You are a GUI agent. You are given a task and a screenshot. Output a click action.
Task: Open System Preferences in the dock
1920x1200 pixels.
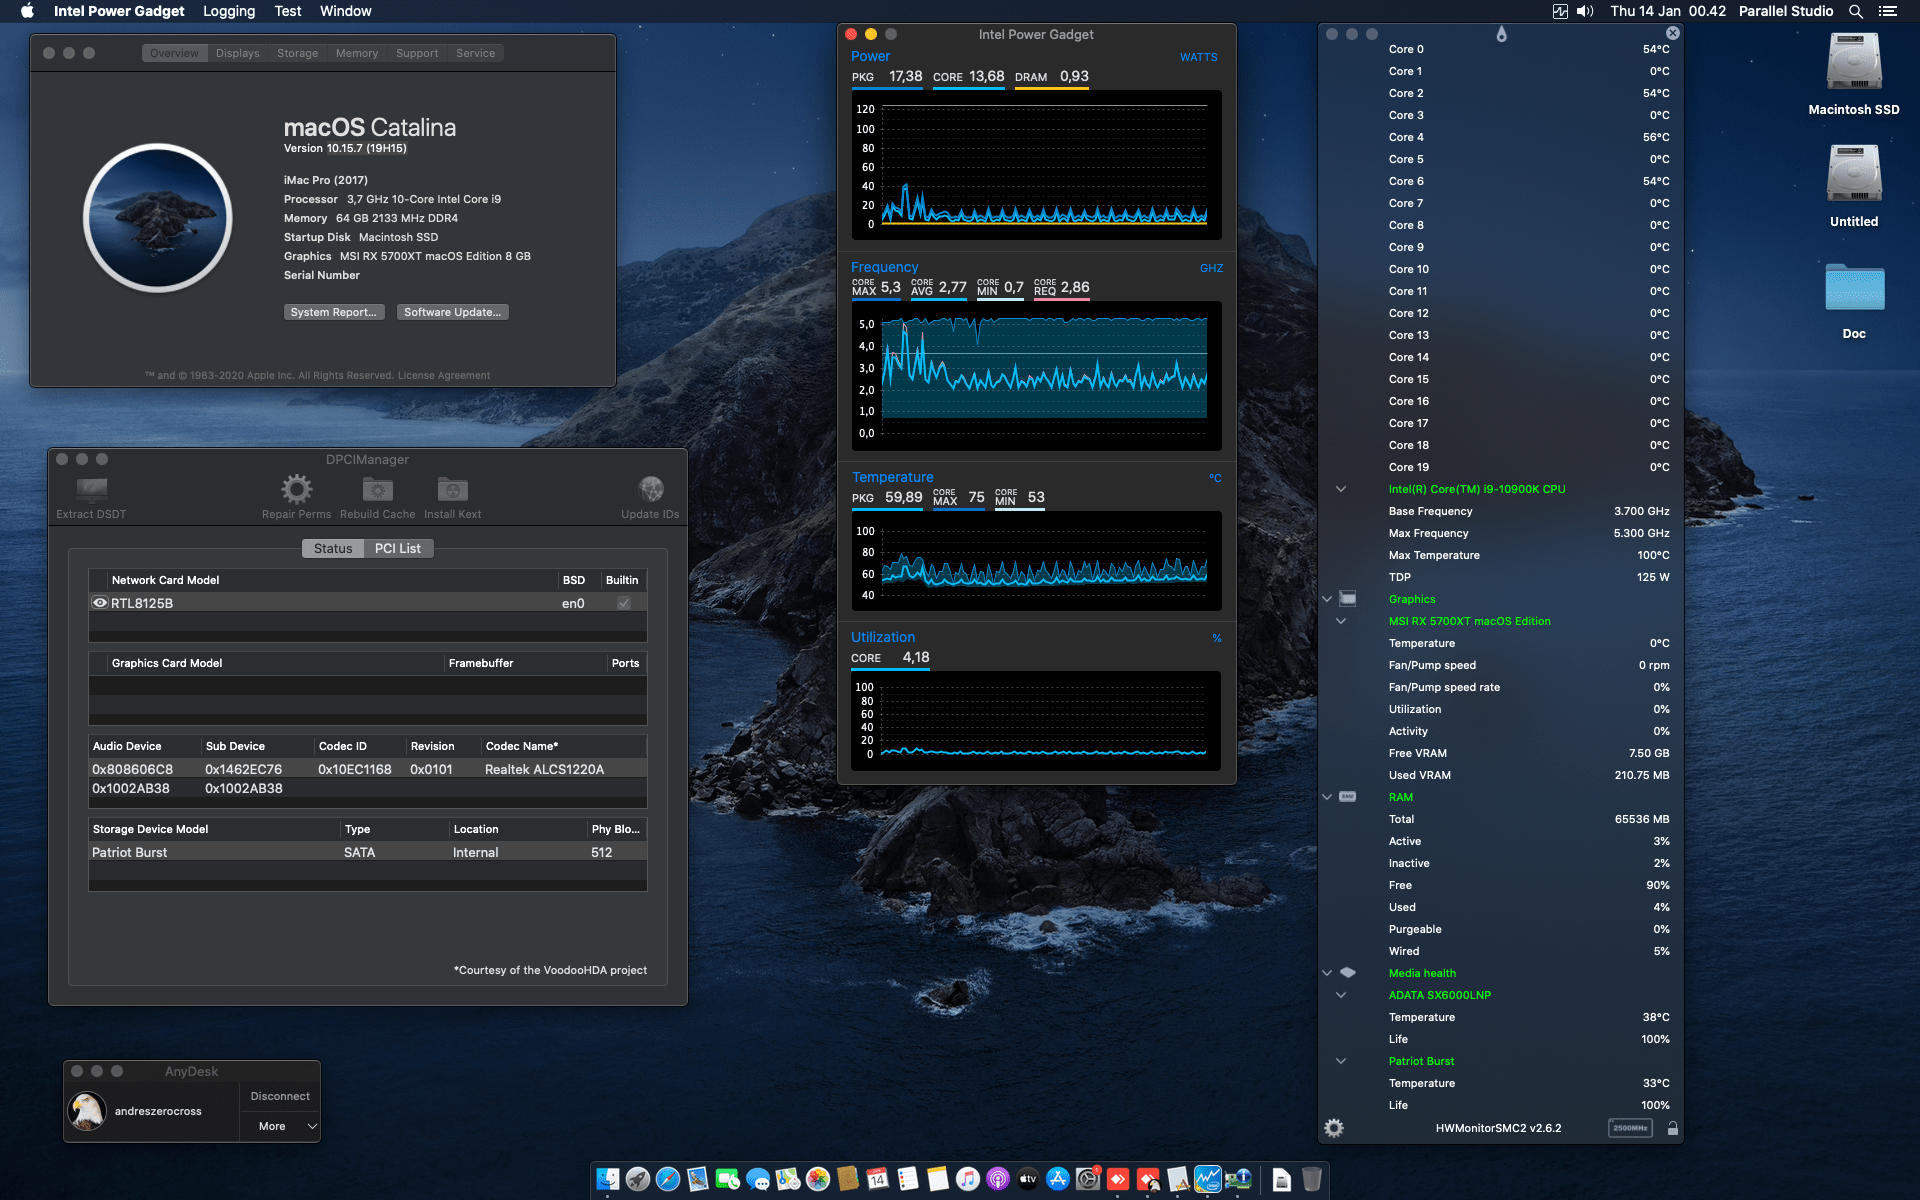click(x=1088, y=1179)
